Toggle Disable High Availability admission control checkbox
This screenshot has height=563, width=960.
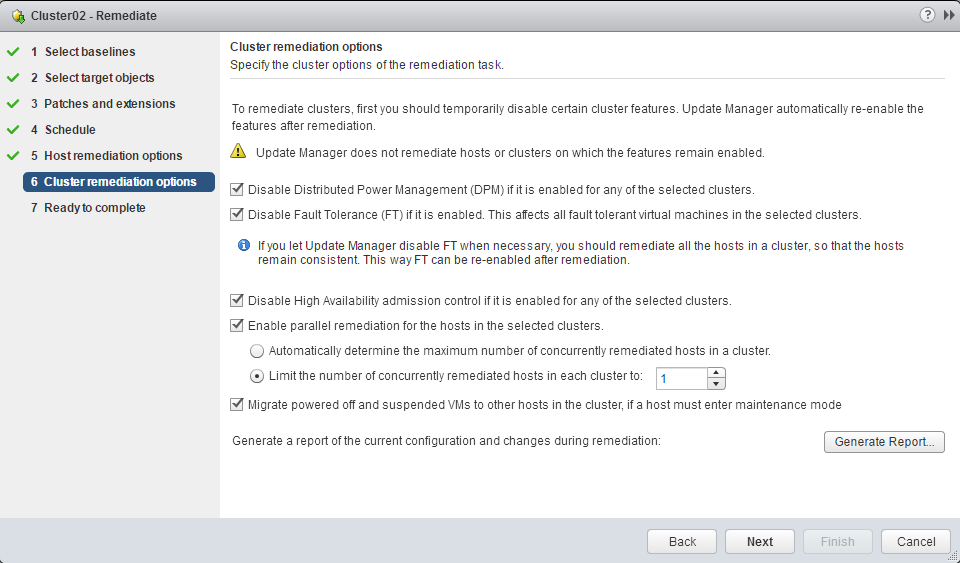237,300
